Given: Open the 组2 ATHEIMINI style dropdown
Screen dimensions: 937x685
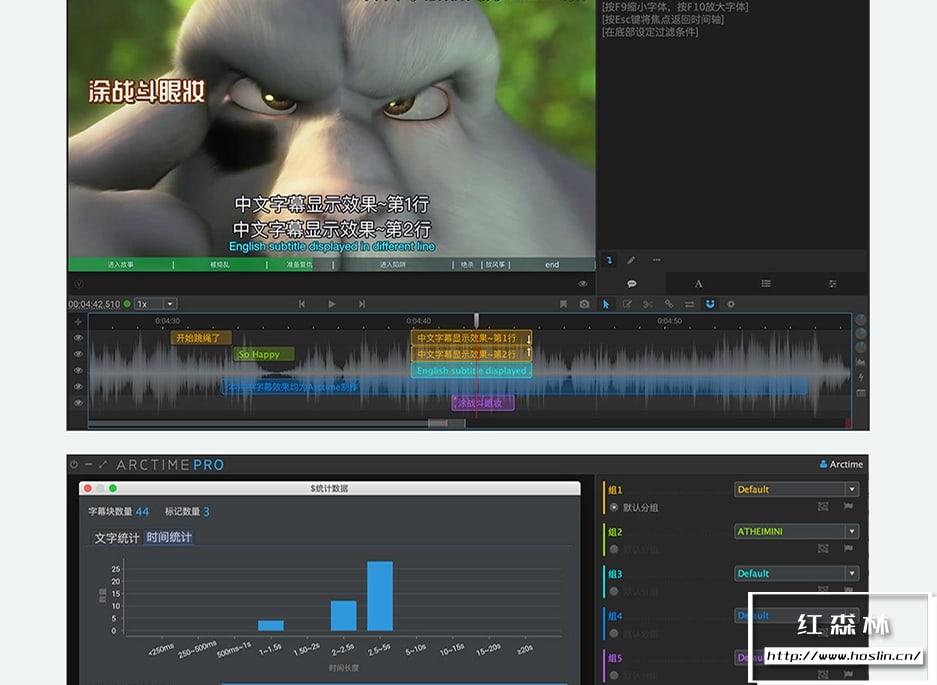Looking at the screenshot, I should (x=797, y=531).
